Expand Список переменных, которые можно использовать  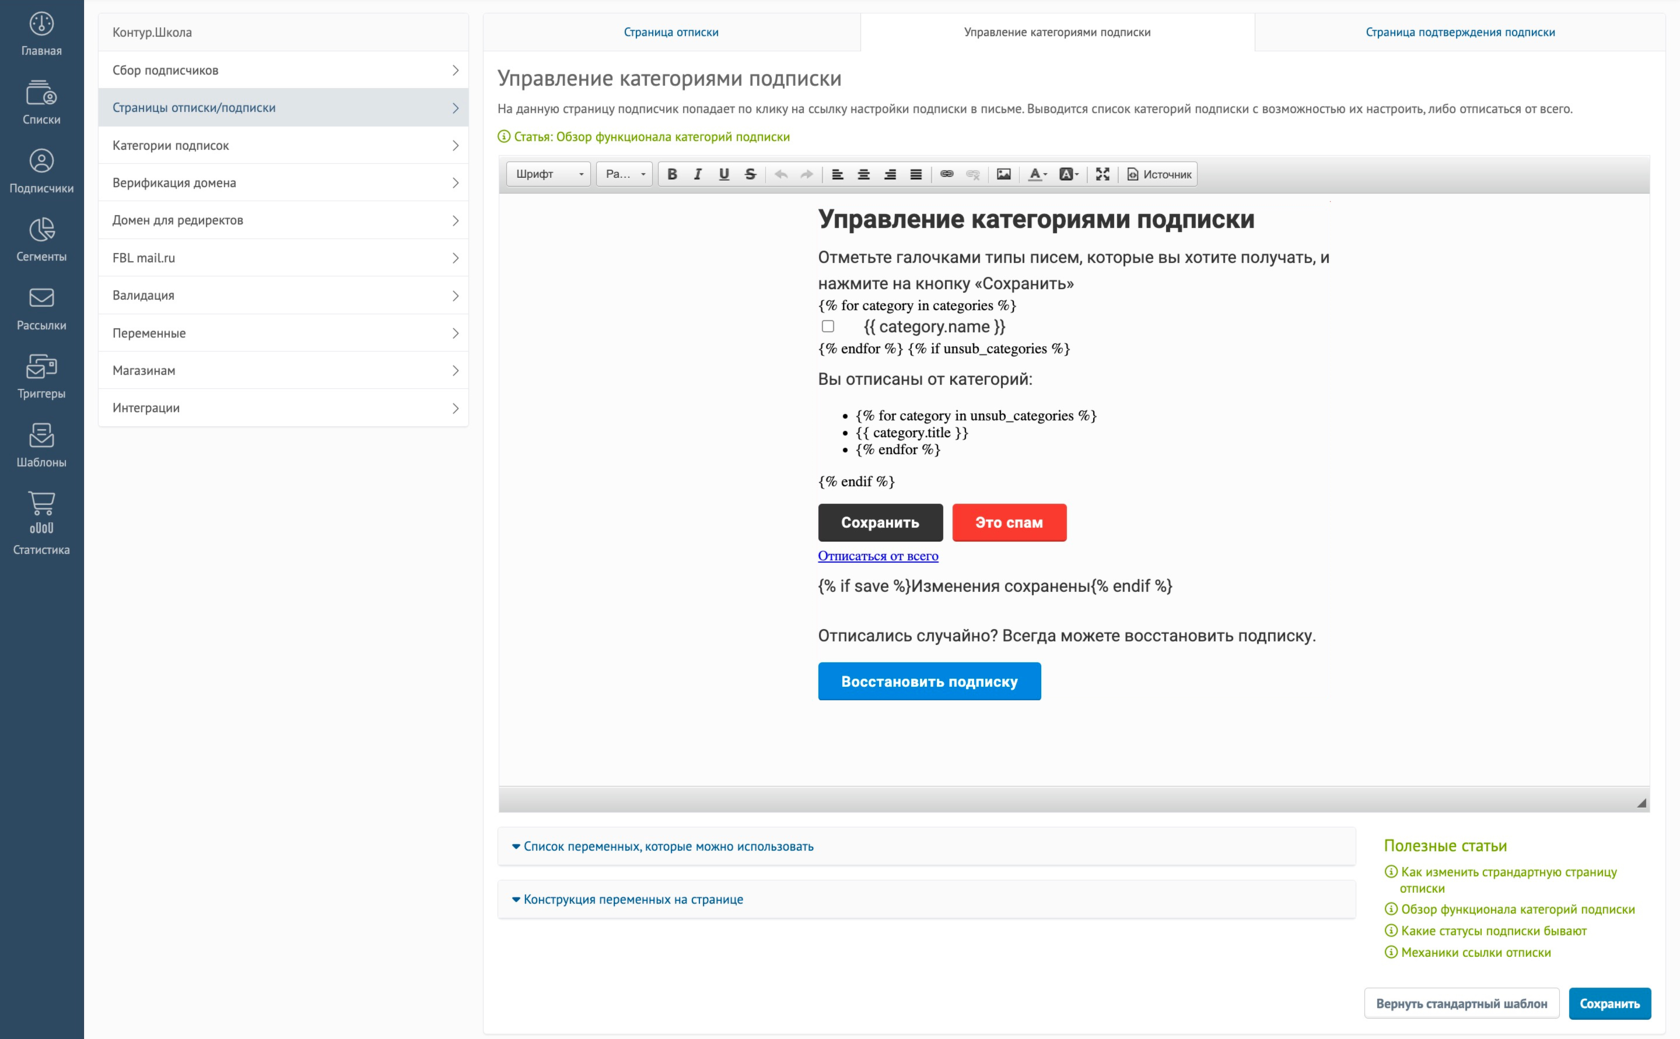926,846
